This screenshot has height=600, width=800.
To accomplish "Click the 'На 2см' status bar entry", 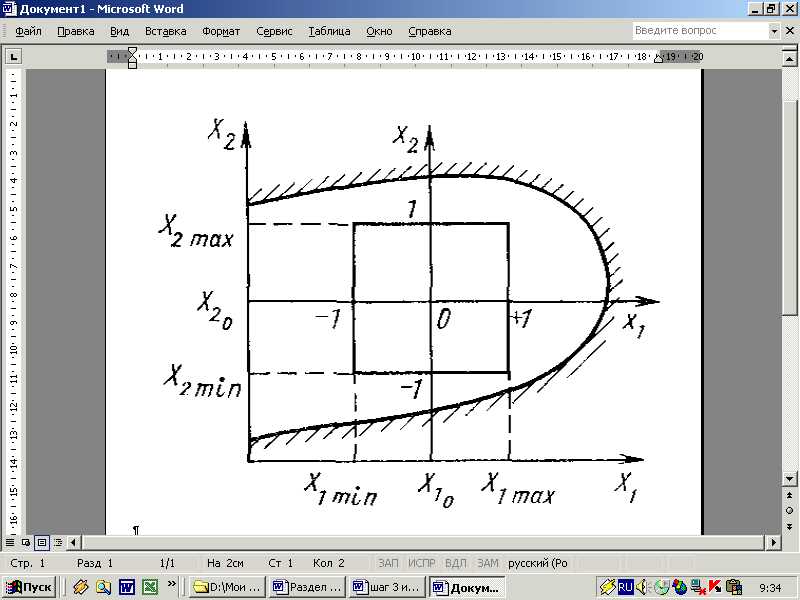I will [225, 563].
